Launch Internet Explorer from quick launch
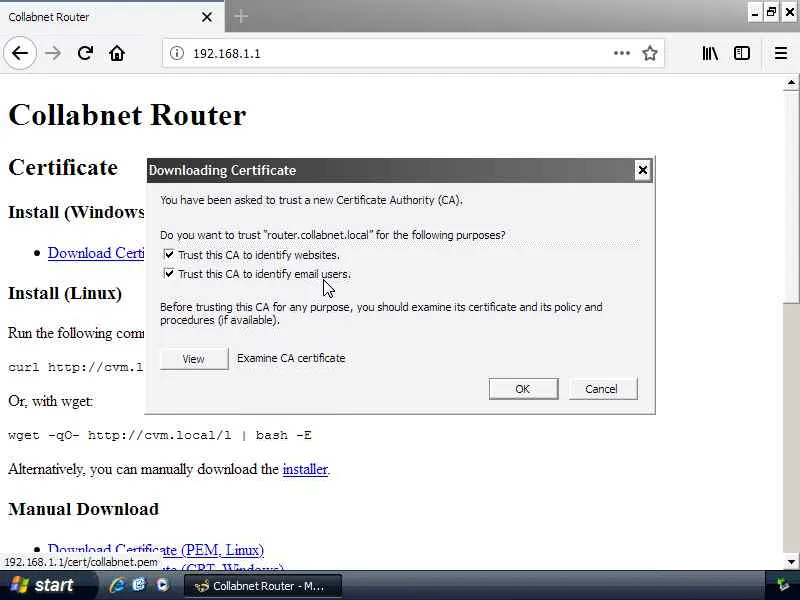The image size is (800, 600). 116,585
